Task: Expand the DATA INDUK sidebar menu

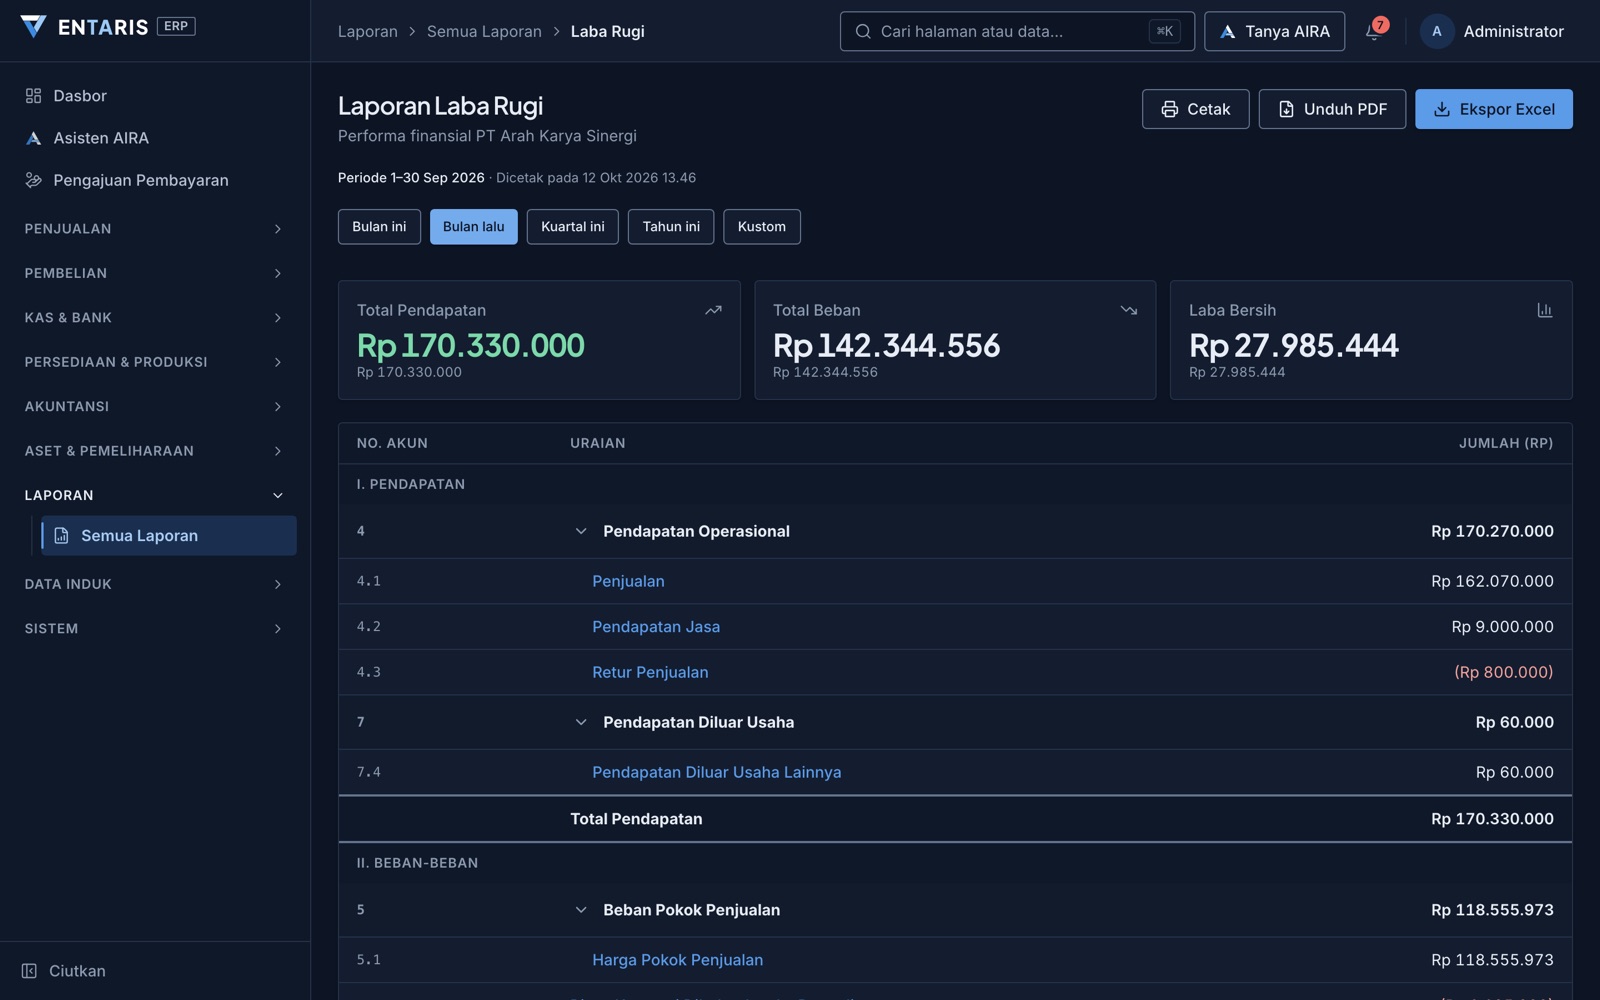Action: [155, 584]
